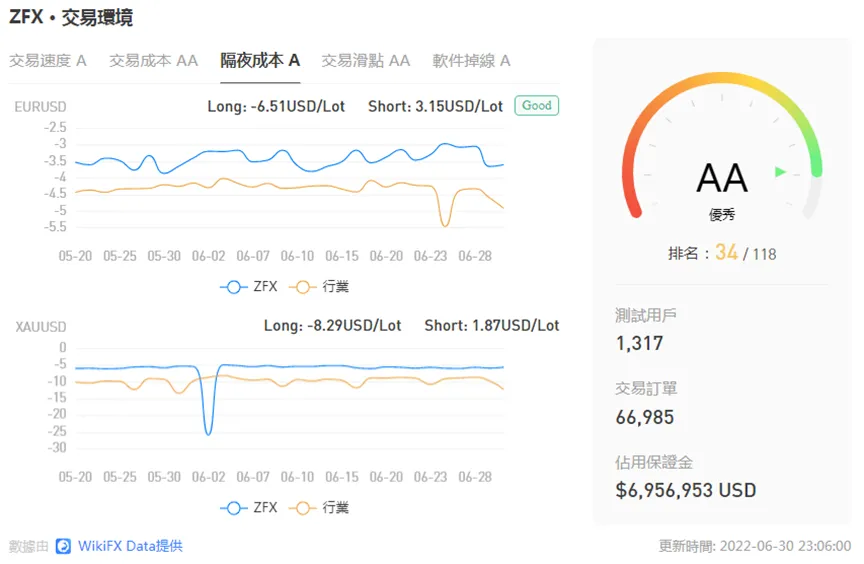
Task: Toggle 行業 legend in XAUUSD chart
Action: 320,508
